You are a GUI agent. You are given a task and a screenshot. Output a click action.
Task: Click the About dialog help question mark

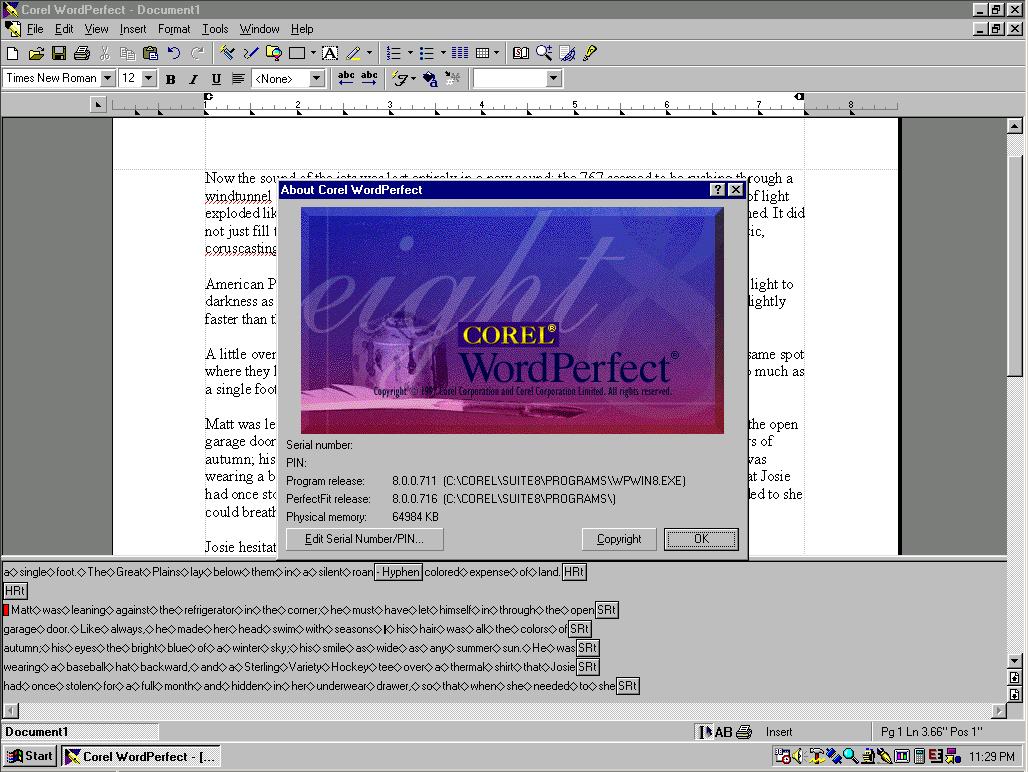[x=718, y=189]
